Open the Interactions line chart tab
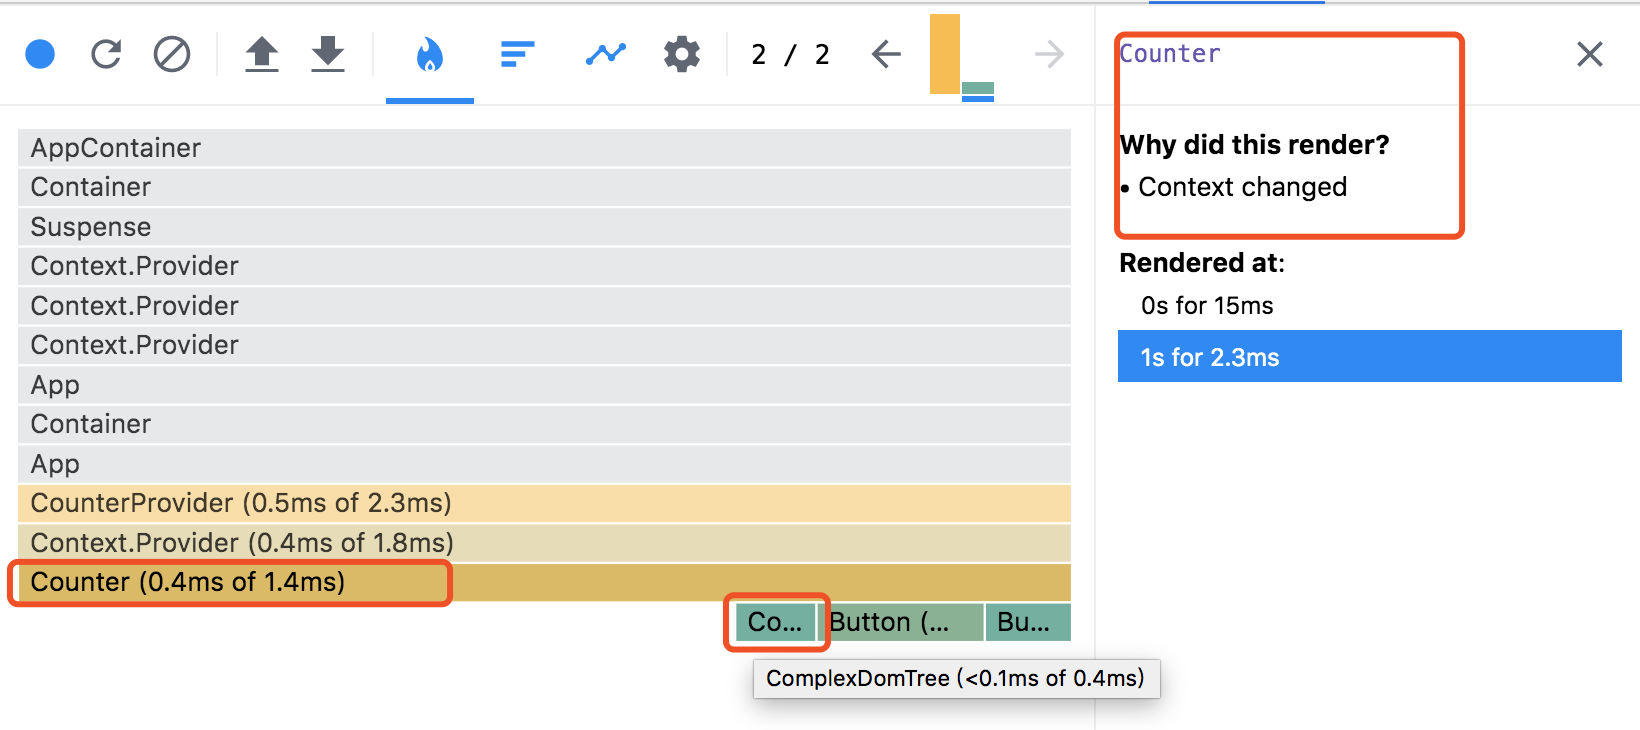1640x730 pixels. click(606, 54)
